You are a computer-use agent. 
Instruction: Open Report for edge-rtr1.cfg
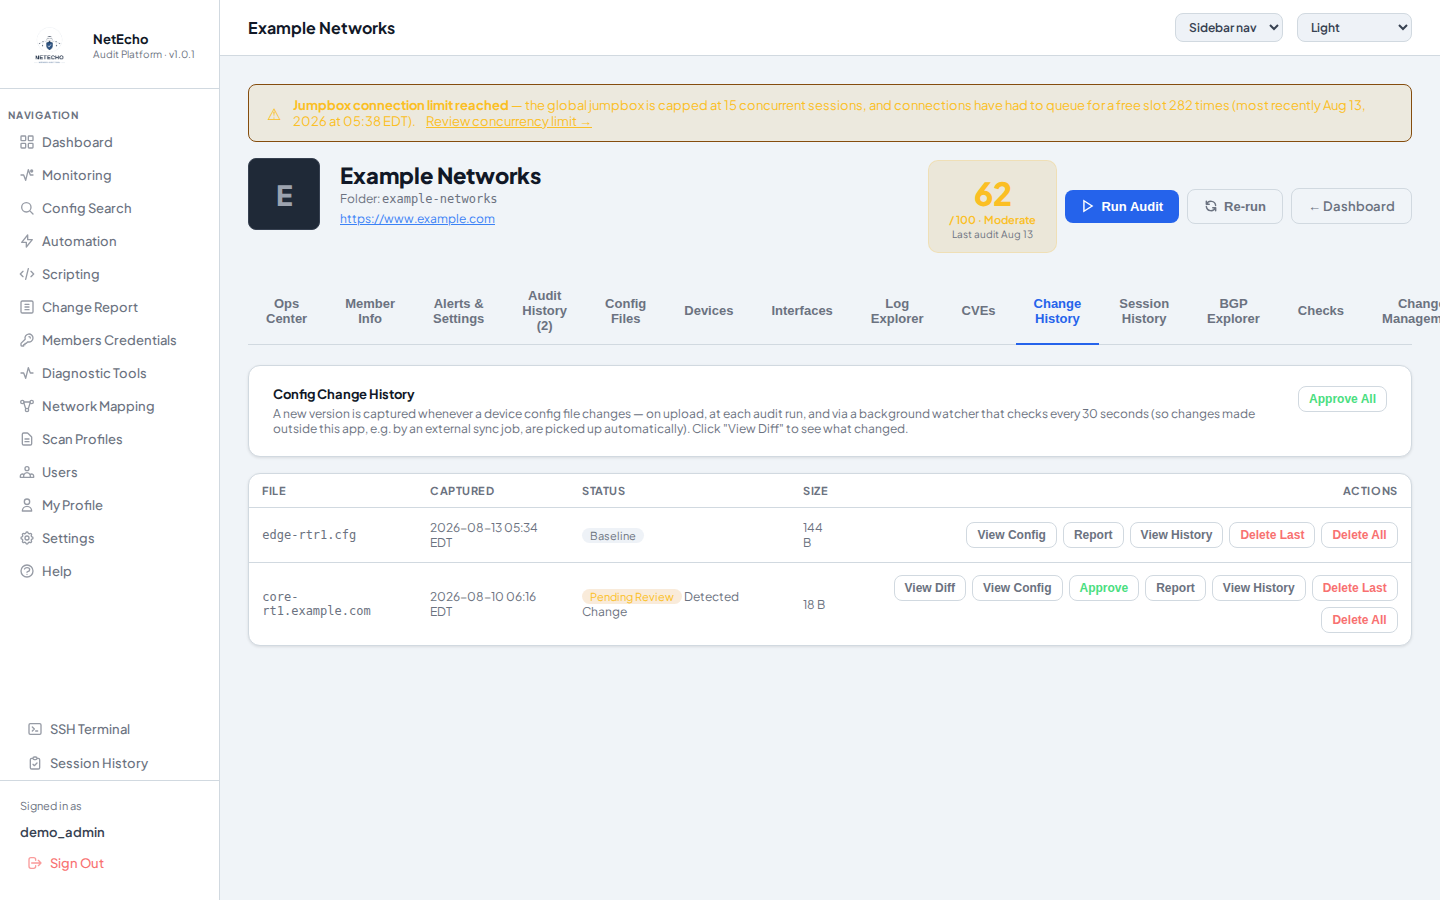(1093, 535)
